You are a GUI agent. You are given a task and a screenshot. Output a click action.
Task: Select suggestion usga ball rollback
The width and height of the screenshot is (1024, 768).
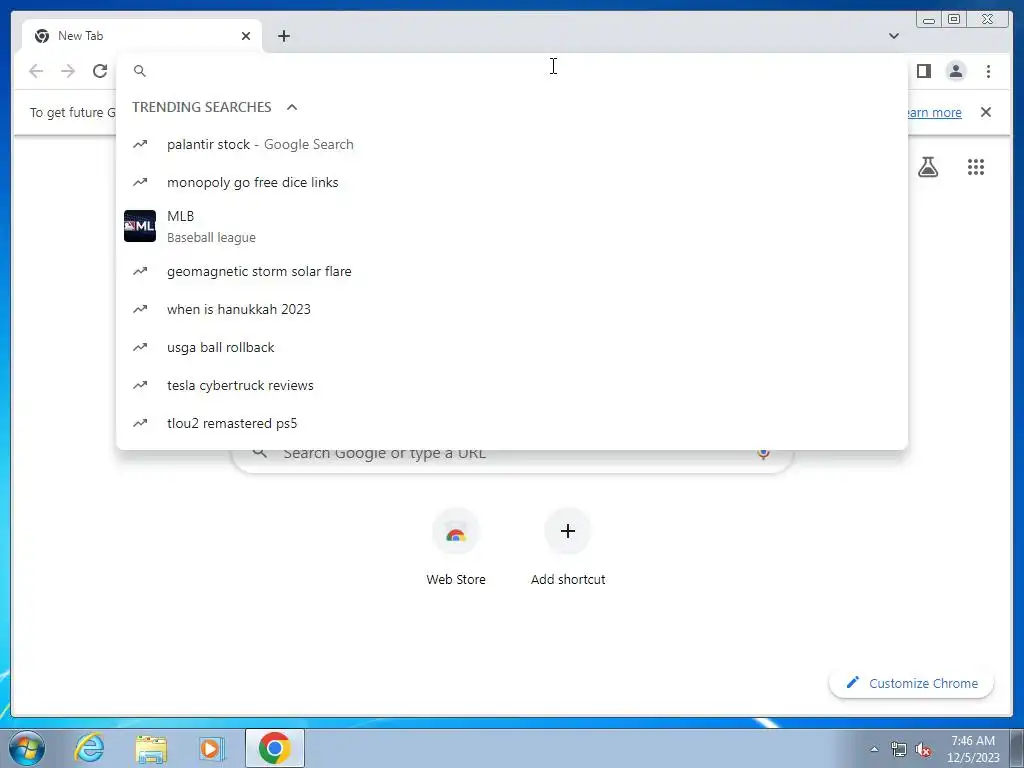511,347
